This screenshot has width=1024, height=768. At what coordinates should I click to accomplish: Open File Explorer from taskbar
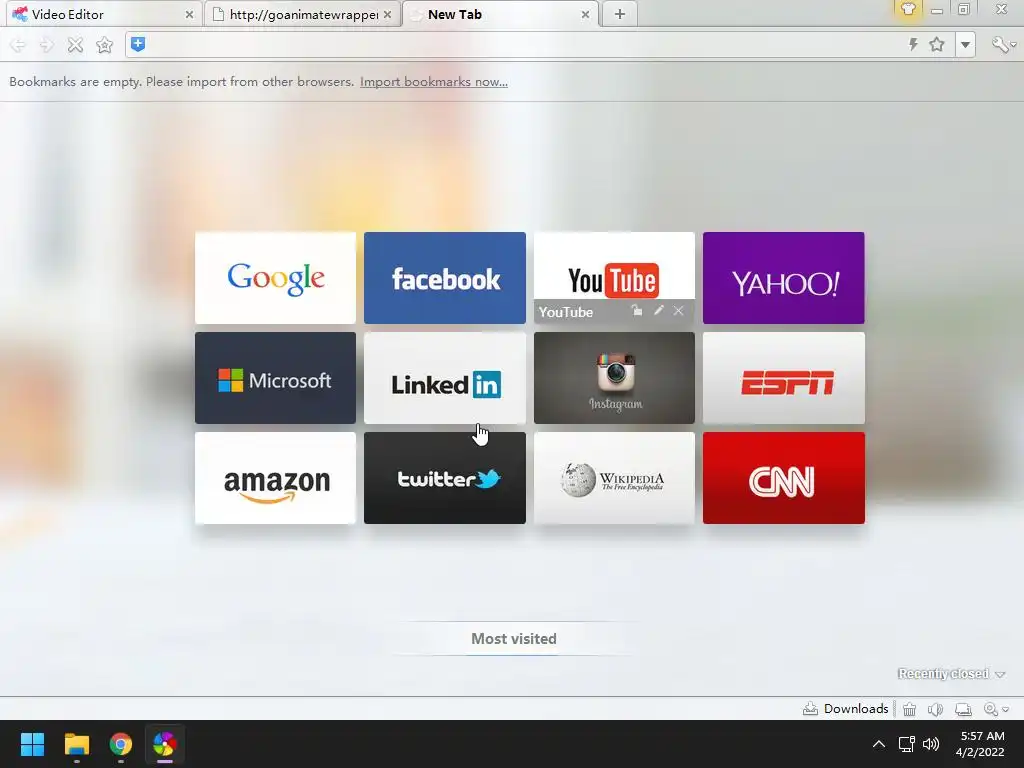tap(76, 744)
